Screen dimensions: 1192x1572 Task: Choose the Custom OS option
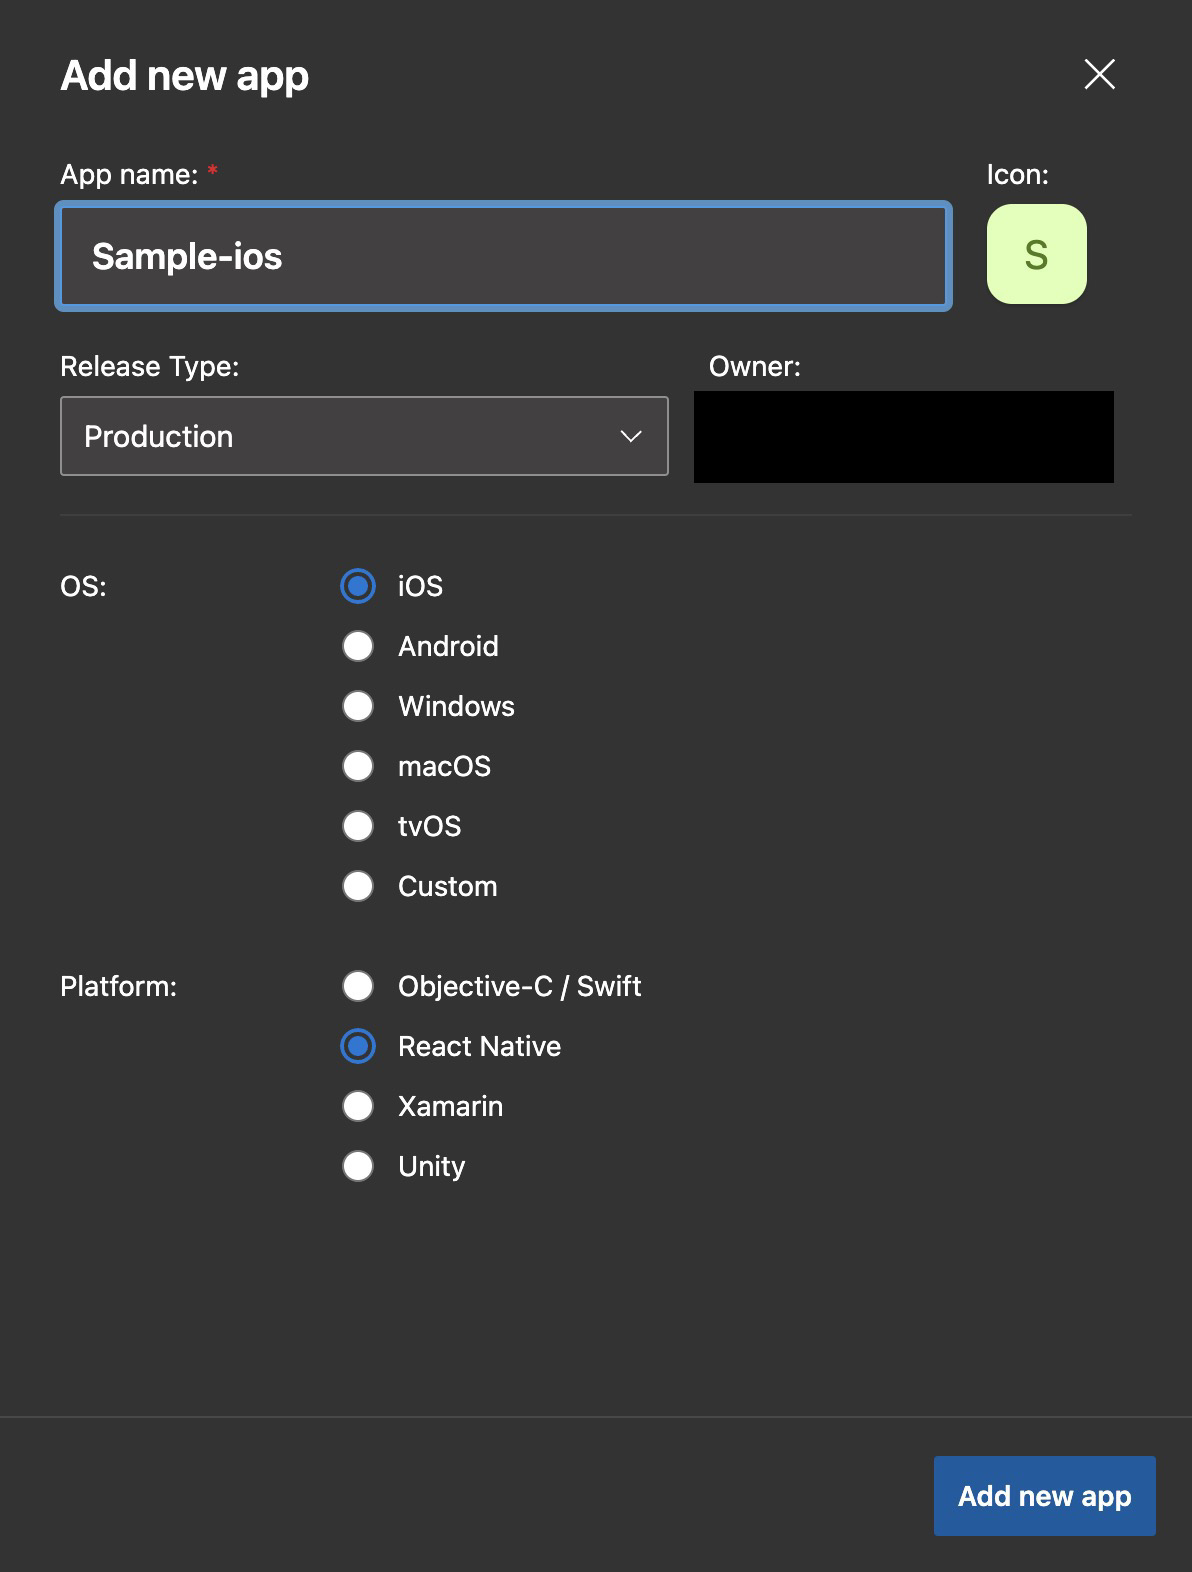[x=358, y=886]
